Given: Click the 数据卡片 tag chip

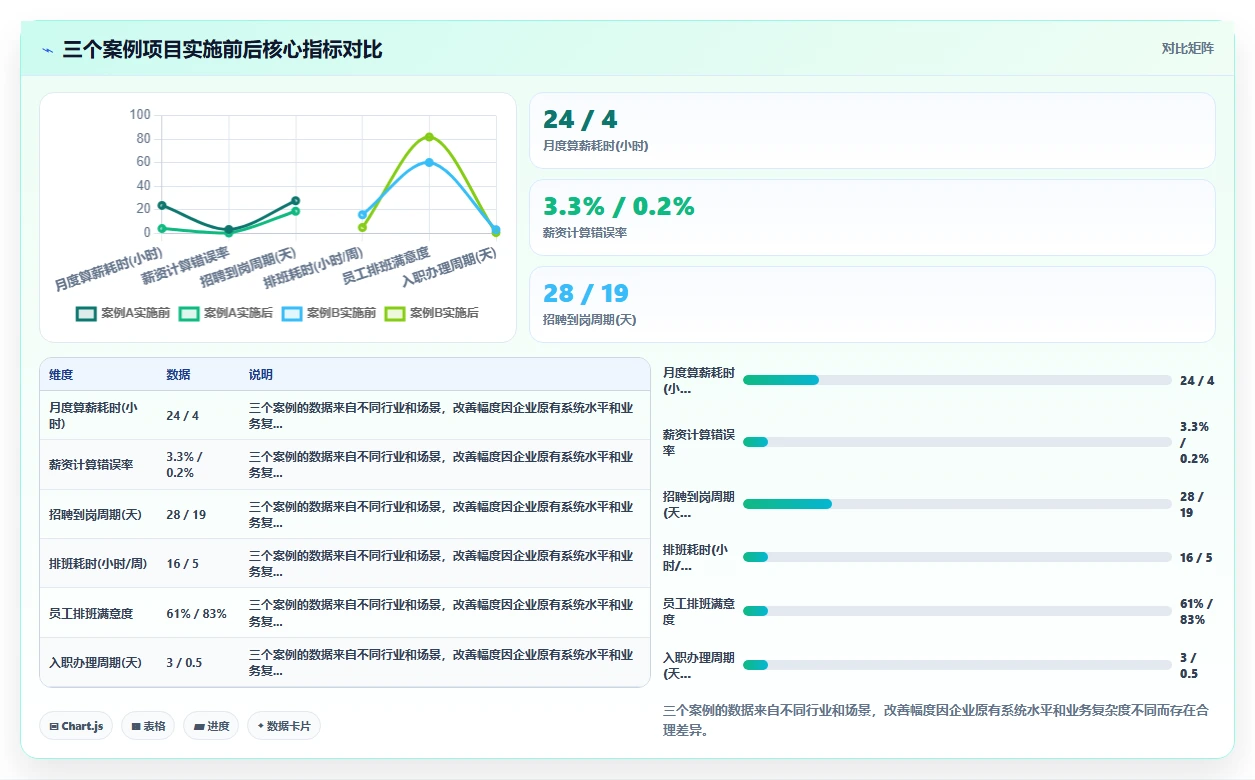Looking at the screenshot, I should point(284,726).
